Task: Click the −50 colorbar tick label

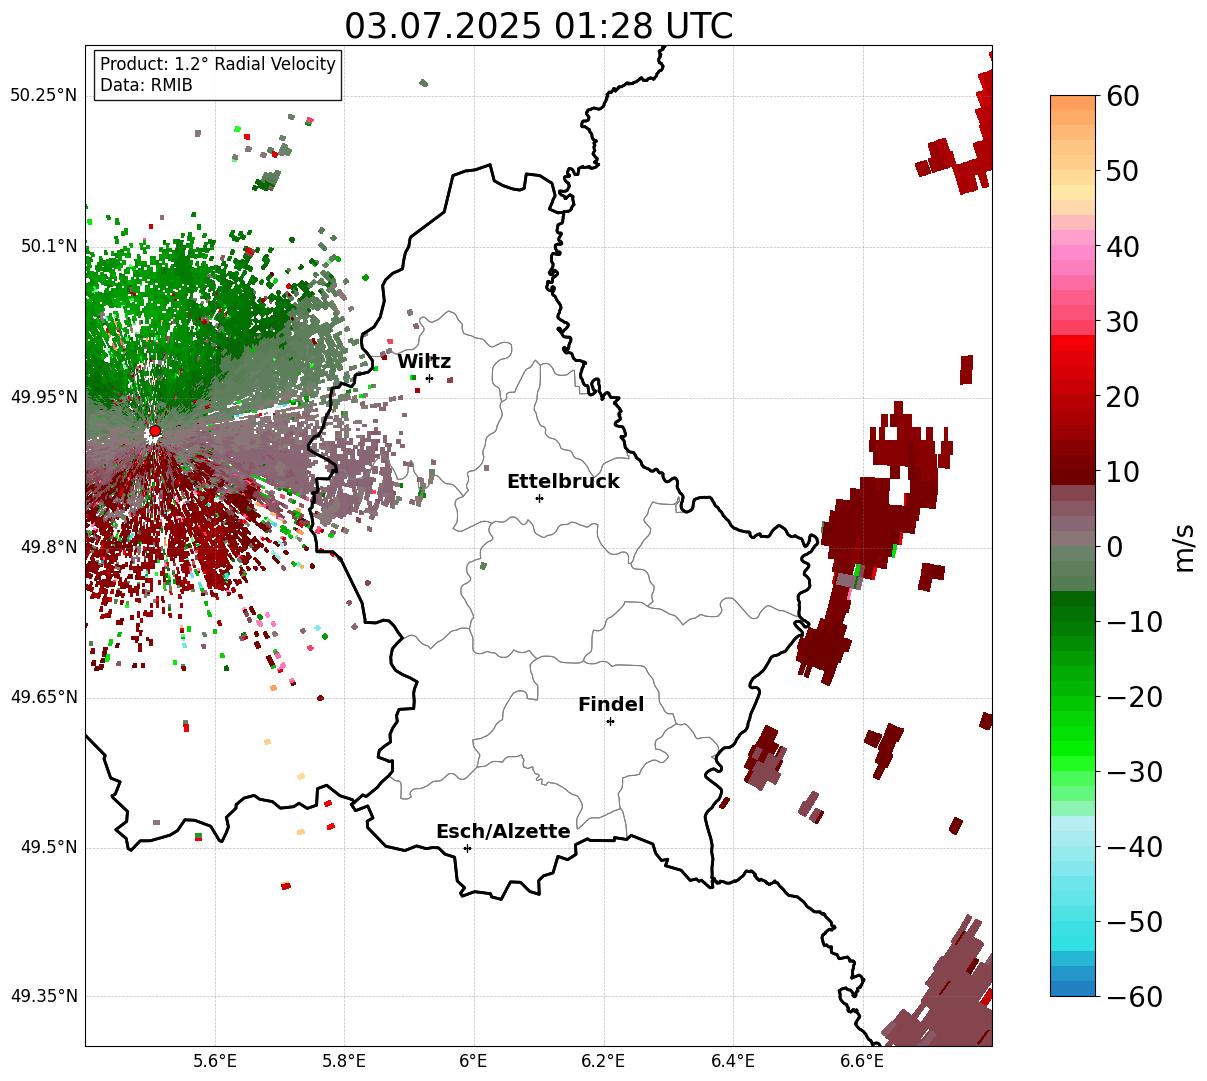Action: point(1134,922)
